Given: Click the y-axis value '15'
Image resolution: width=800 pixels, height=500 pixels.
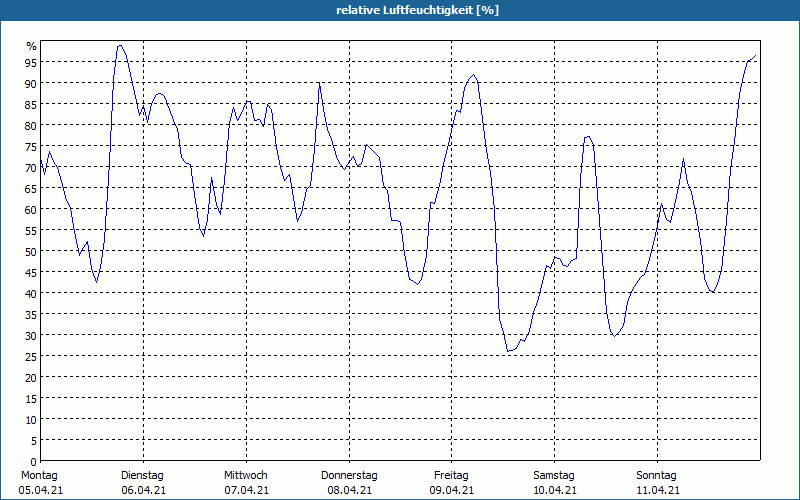Looking at the screenshot, I should click(31, 398).
